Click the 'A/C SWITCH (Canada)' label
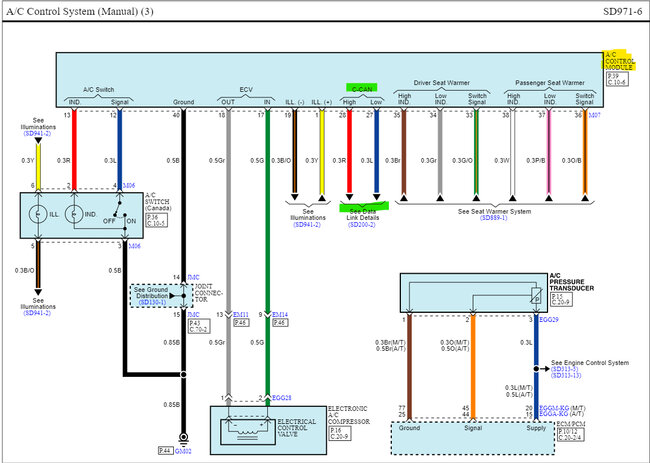This screenshot has height=463, width=650. (158, 201)
